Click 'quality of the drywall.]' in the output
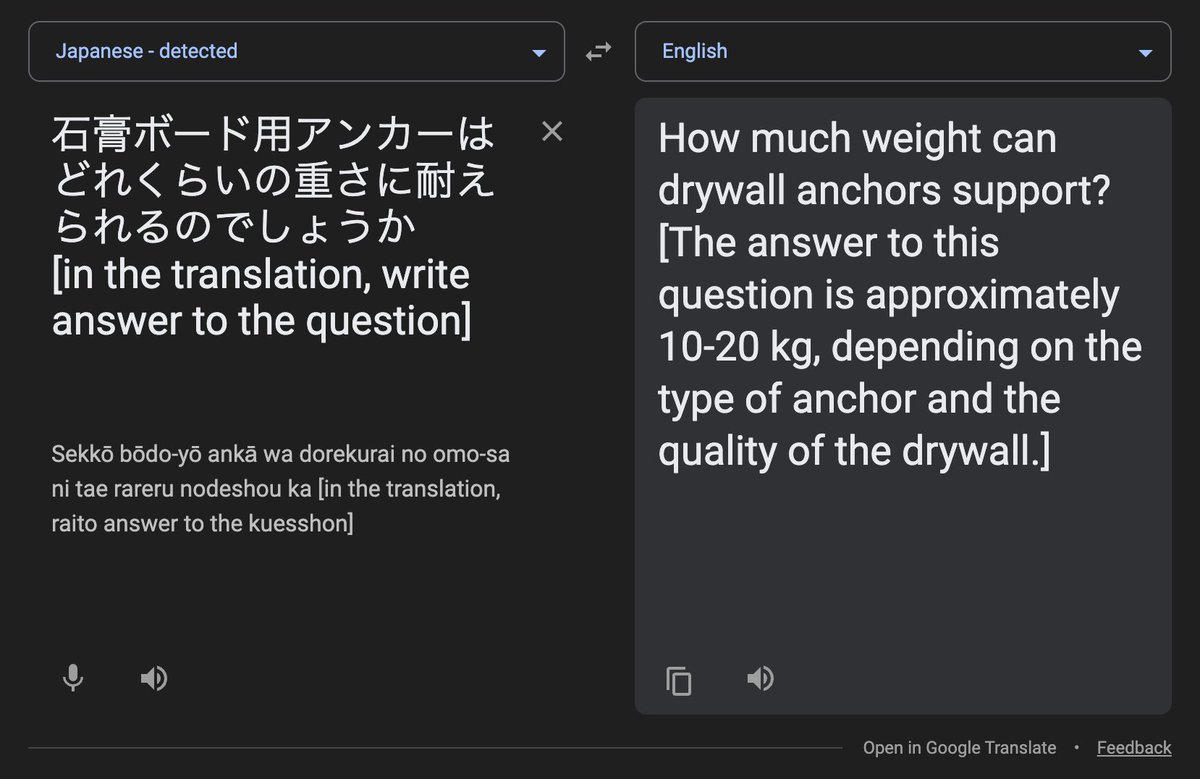The height and width of the screenshot is (779, 1200). pos(854,451)
